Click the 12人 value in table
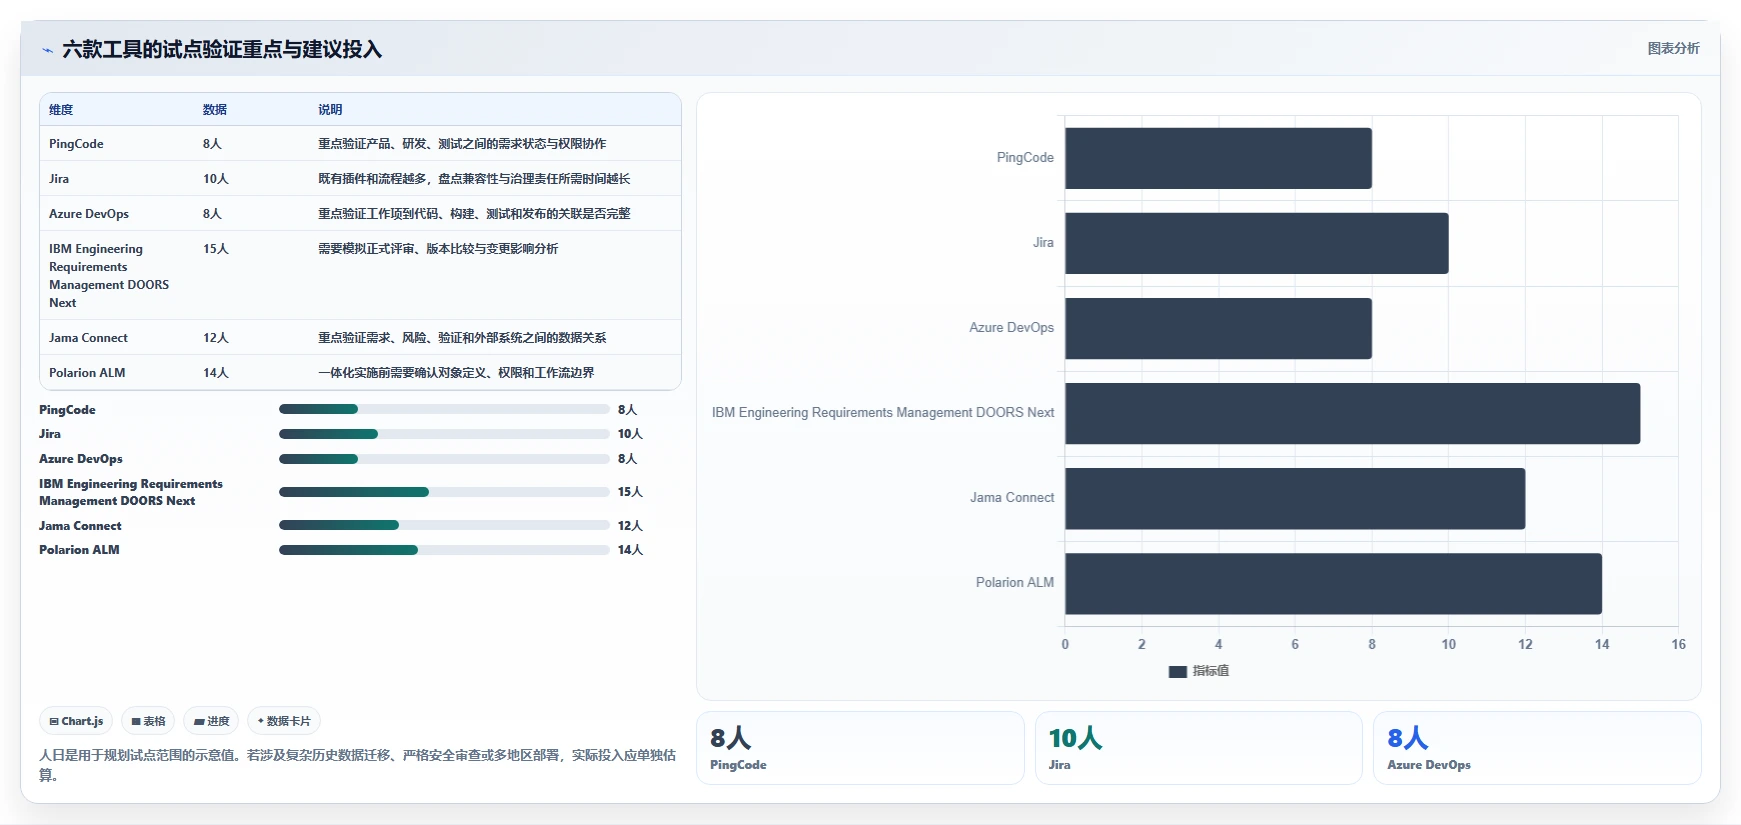Viewport: 1741px width, 825px height. tap(216, 338)
